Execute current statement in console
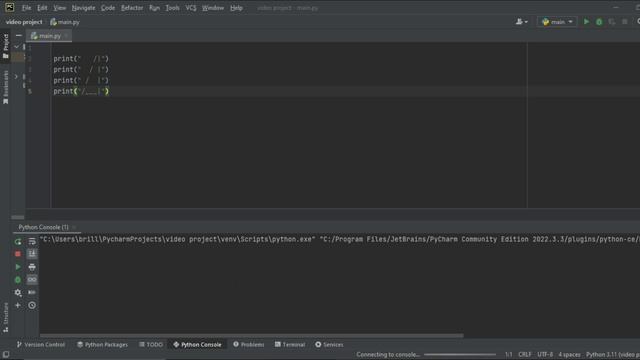 [18, 267]
